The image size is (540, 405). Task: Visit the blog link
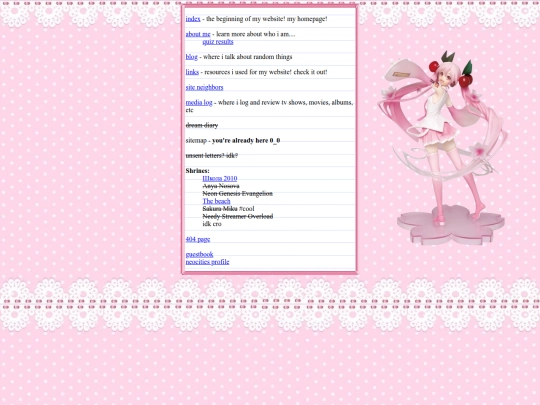point(191,57)
